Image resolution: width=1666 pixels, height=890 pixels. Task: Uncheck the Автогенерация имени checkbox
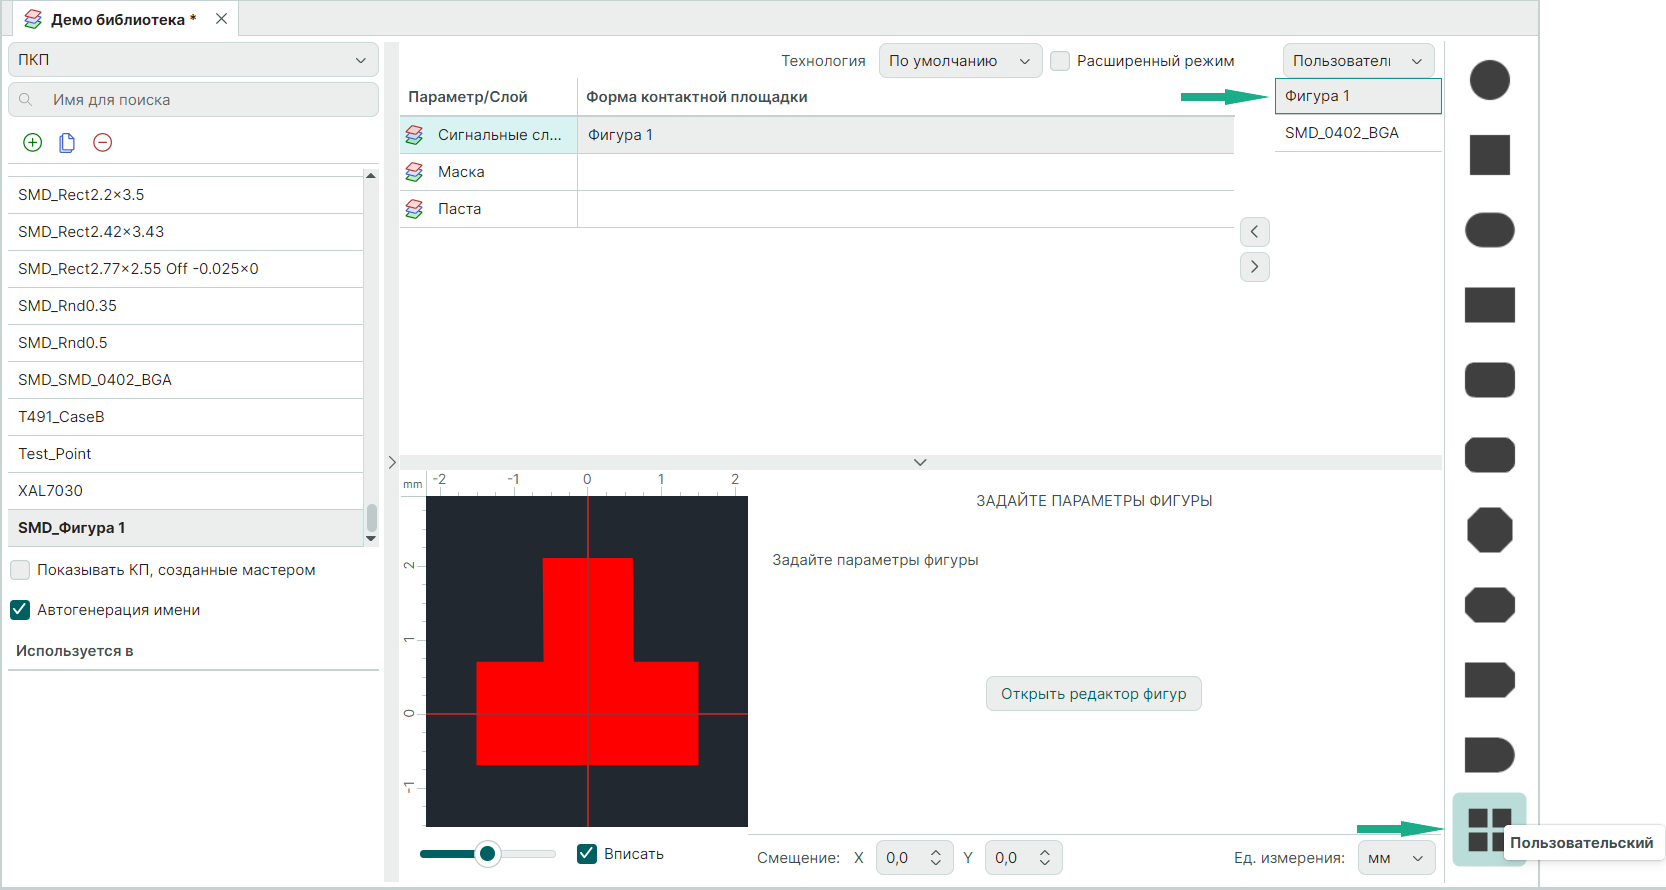point(20,610)
